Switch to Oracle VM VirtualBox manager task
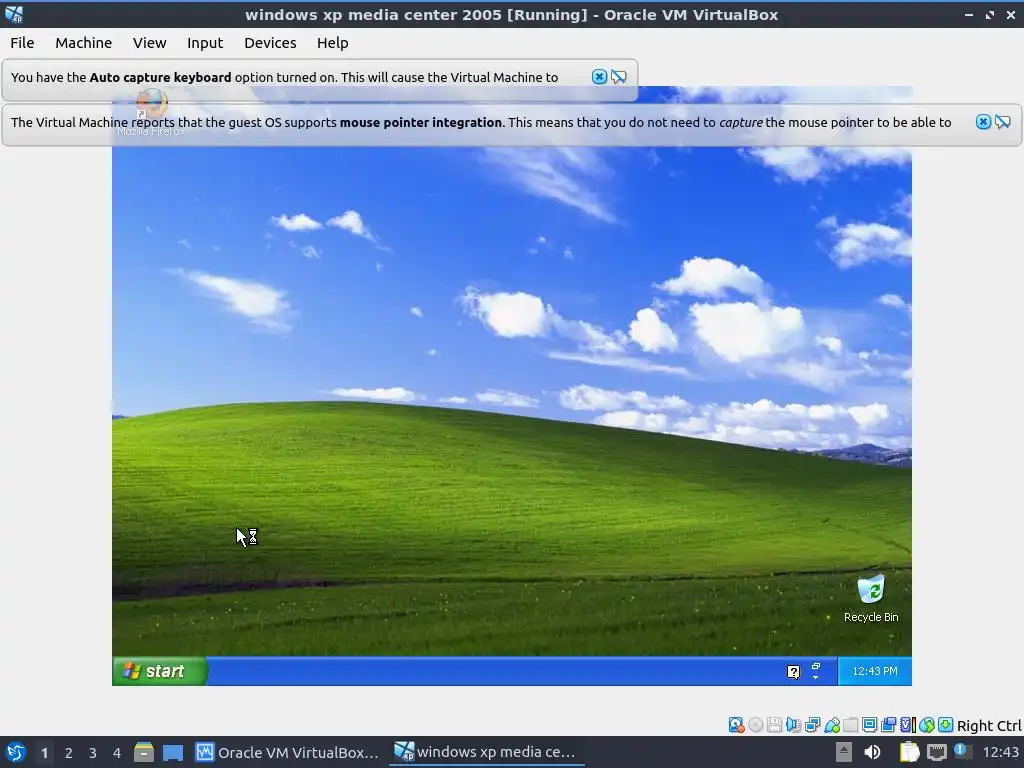 [287, 752]
